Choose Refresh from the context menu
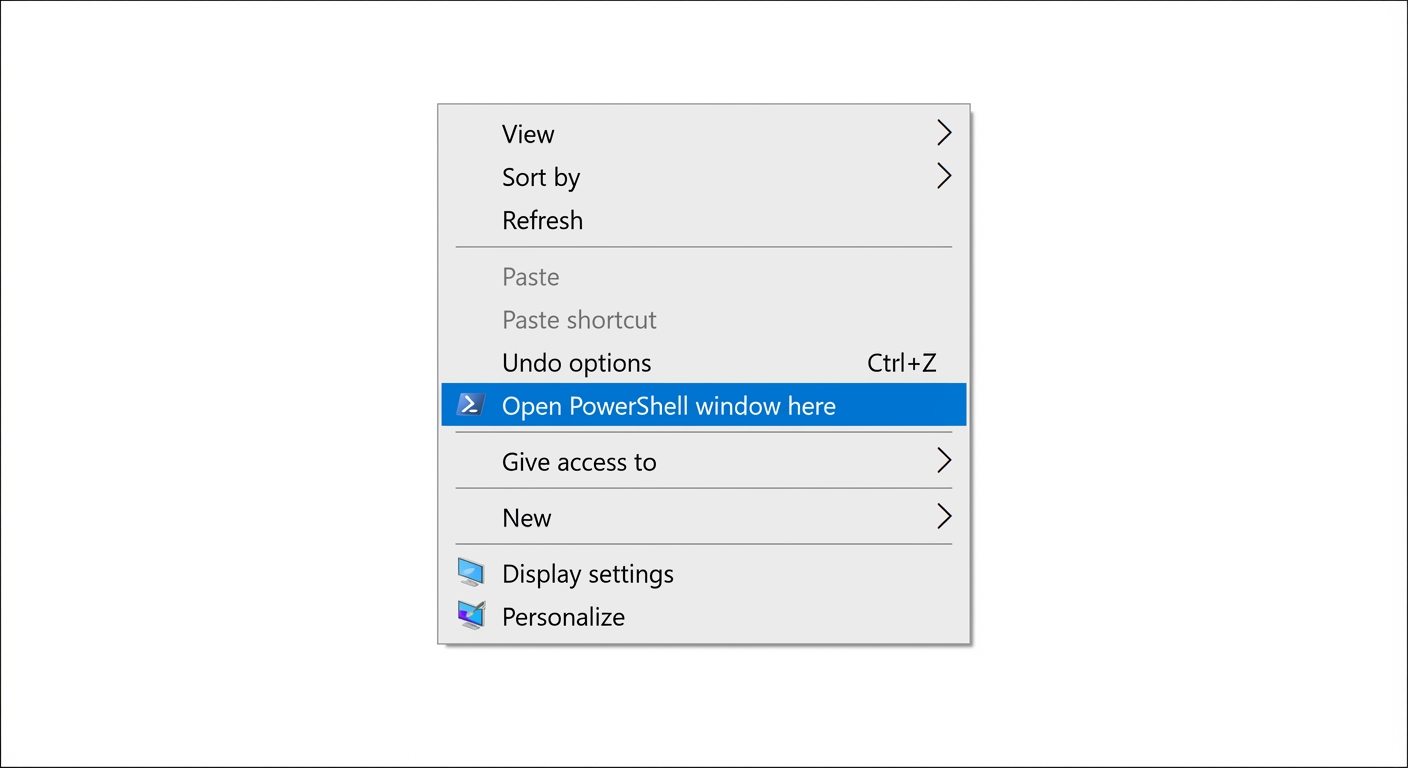This screenshot has width=1408, height=768. pyautogui.click(x=542, y=220)
